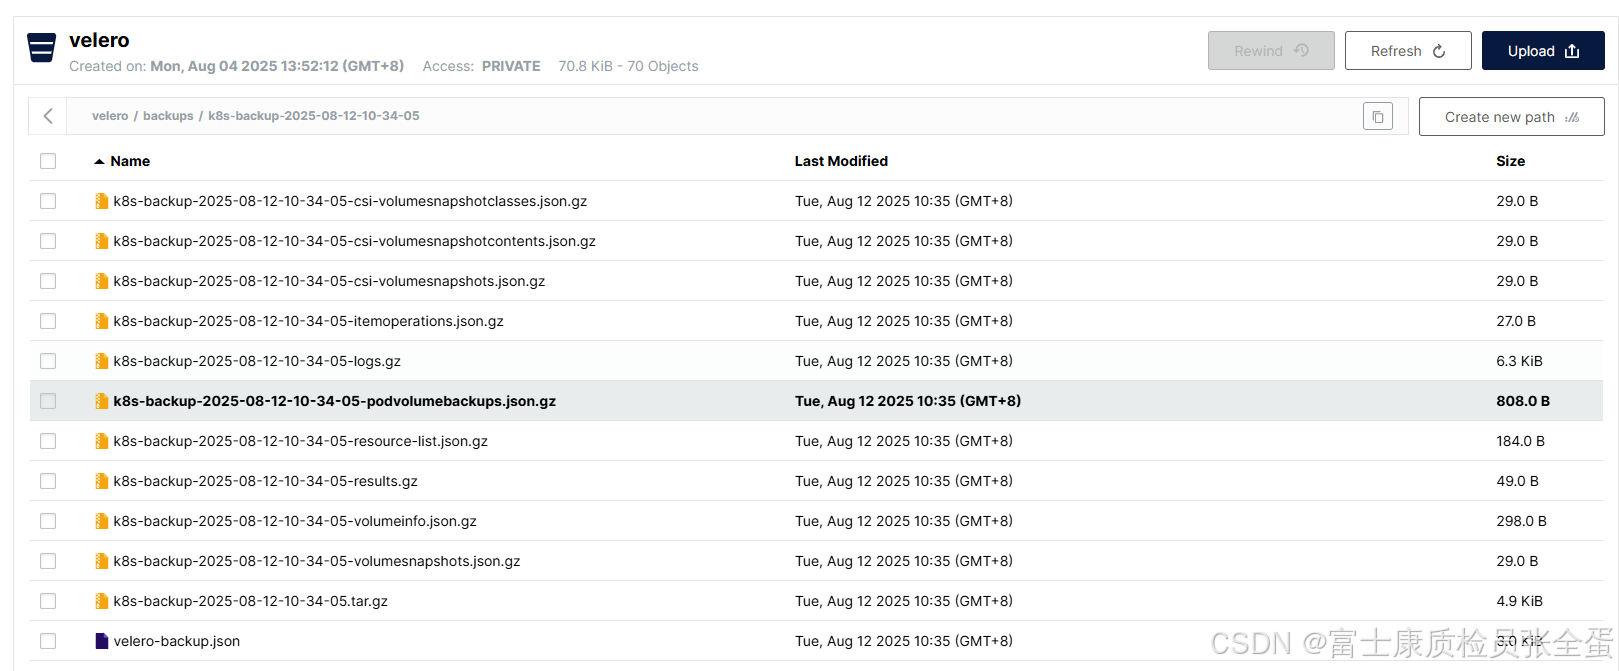This screenshot has width=1619, height=671.
Task: Open the backups breadcrumb link
Action: [168, 116]
